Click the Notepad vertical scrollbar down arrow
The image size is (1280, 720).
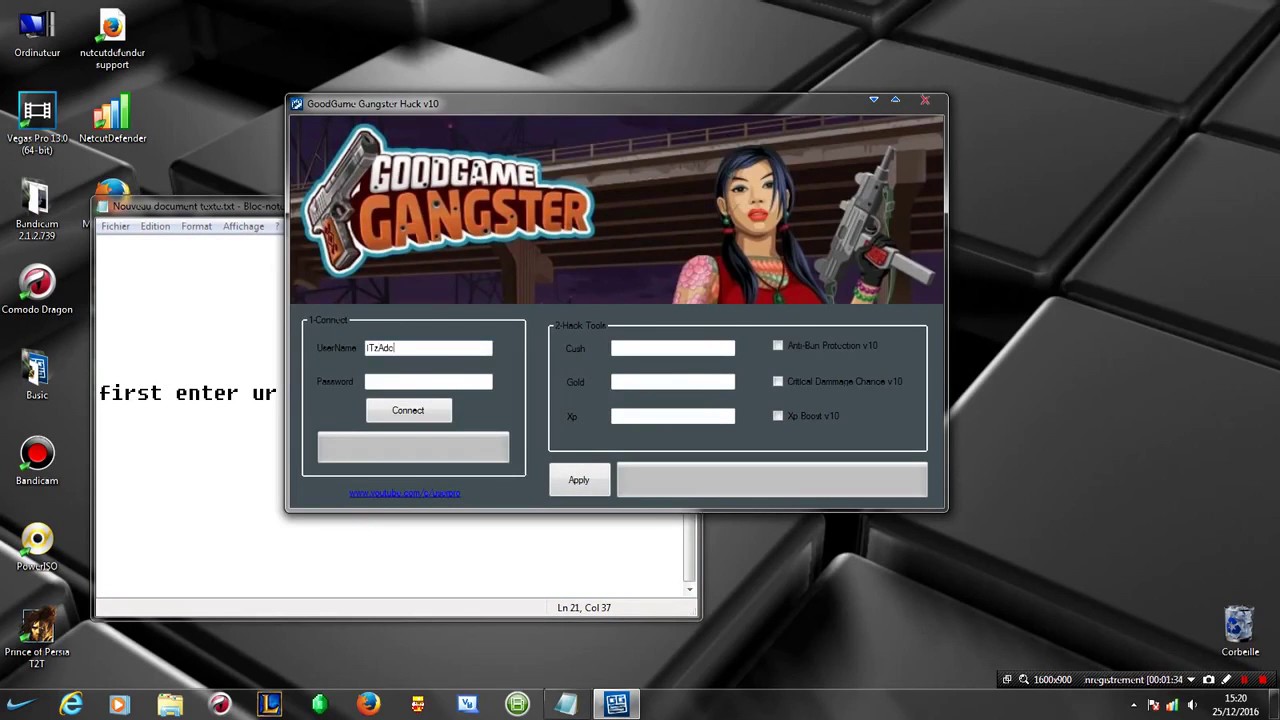click(x=689, y=589)
